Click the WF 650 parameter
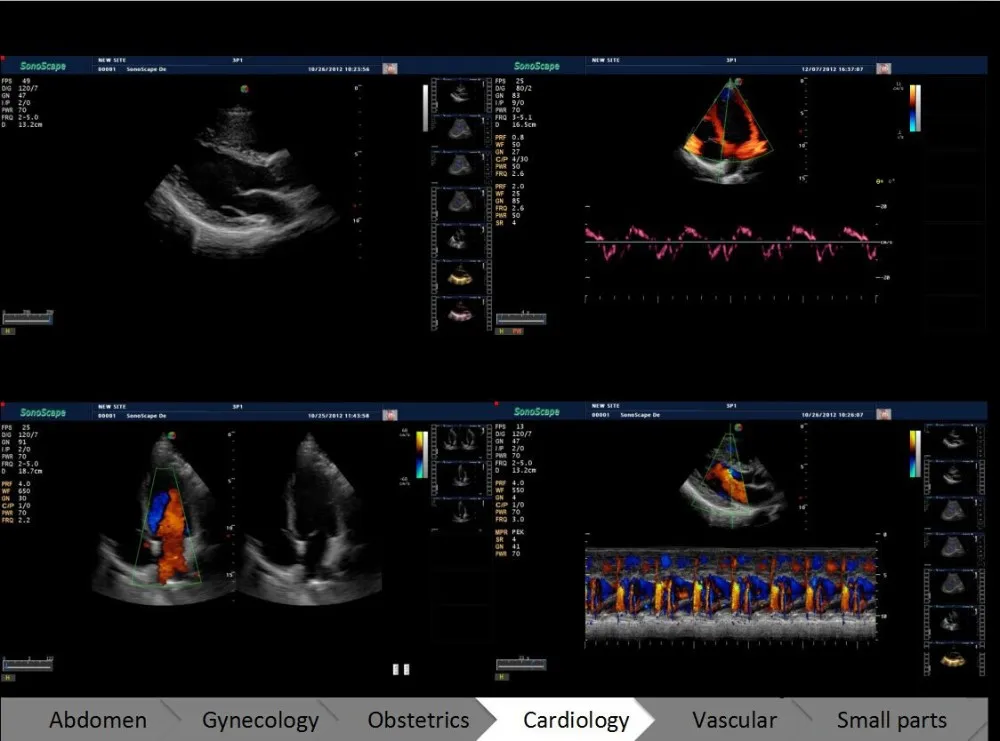The width and height of the screenshot is (1000, 741). click(16, 491)
